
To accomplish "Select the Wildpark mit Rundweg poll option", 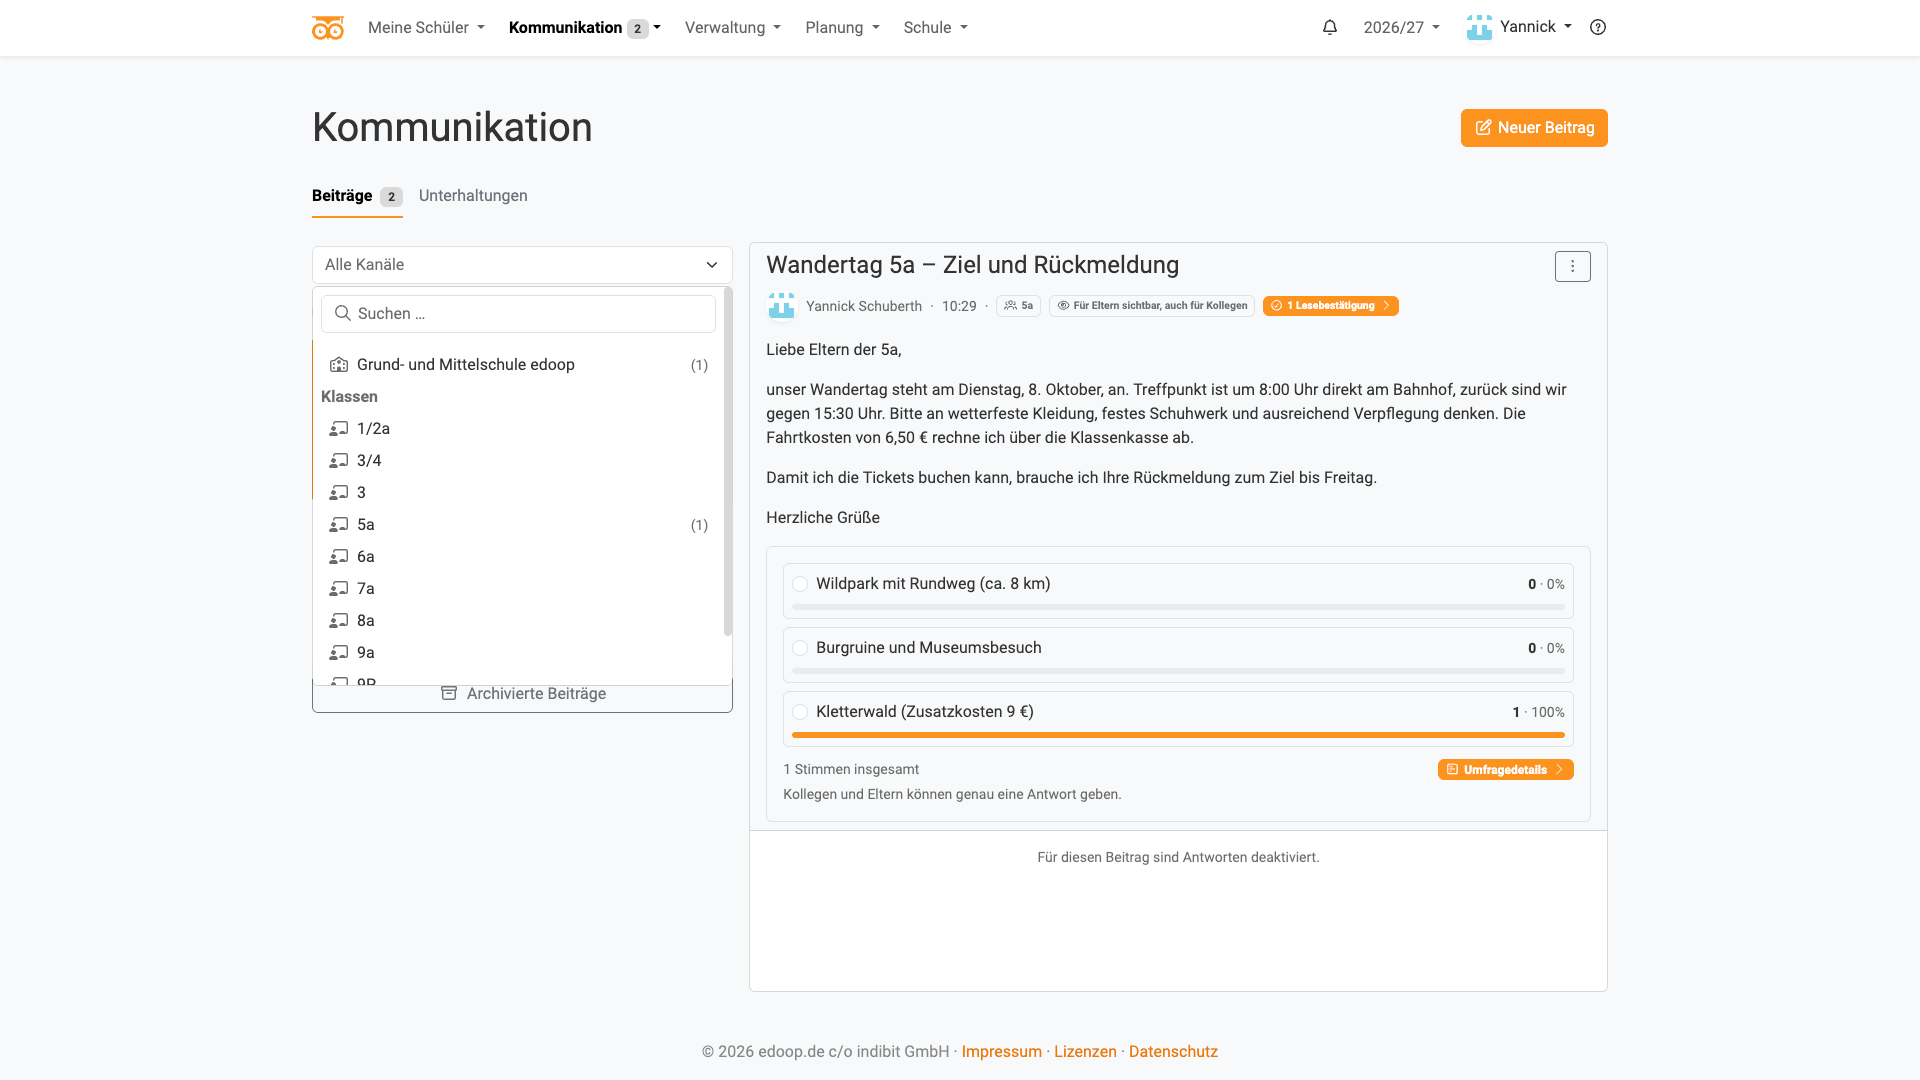I will point(800,584).
